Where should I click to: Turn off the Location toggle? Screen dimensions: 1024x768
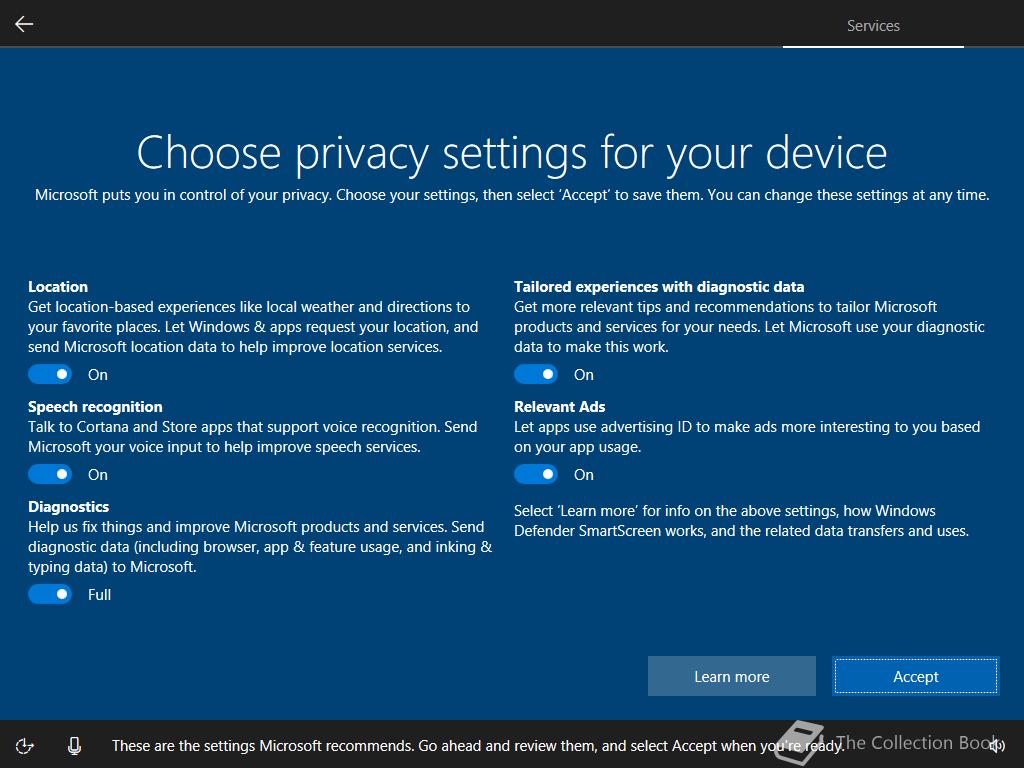pos(50,374)
